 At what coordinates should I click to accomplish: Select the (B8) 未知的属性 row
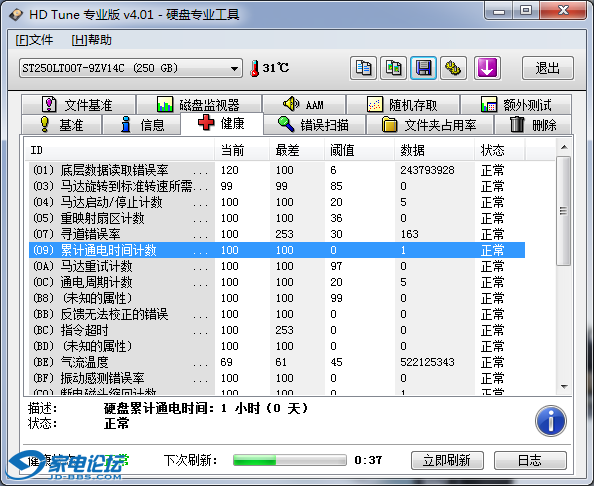tap(277, 298)
